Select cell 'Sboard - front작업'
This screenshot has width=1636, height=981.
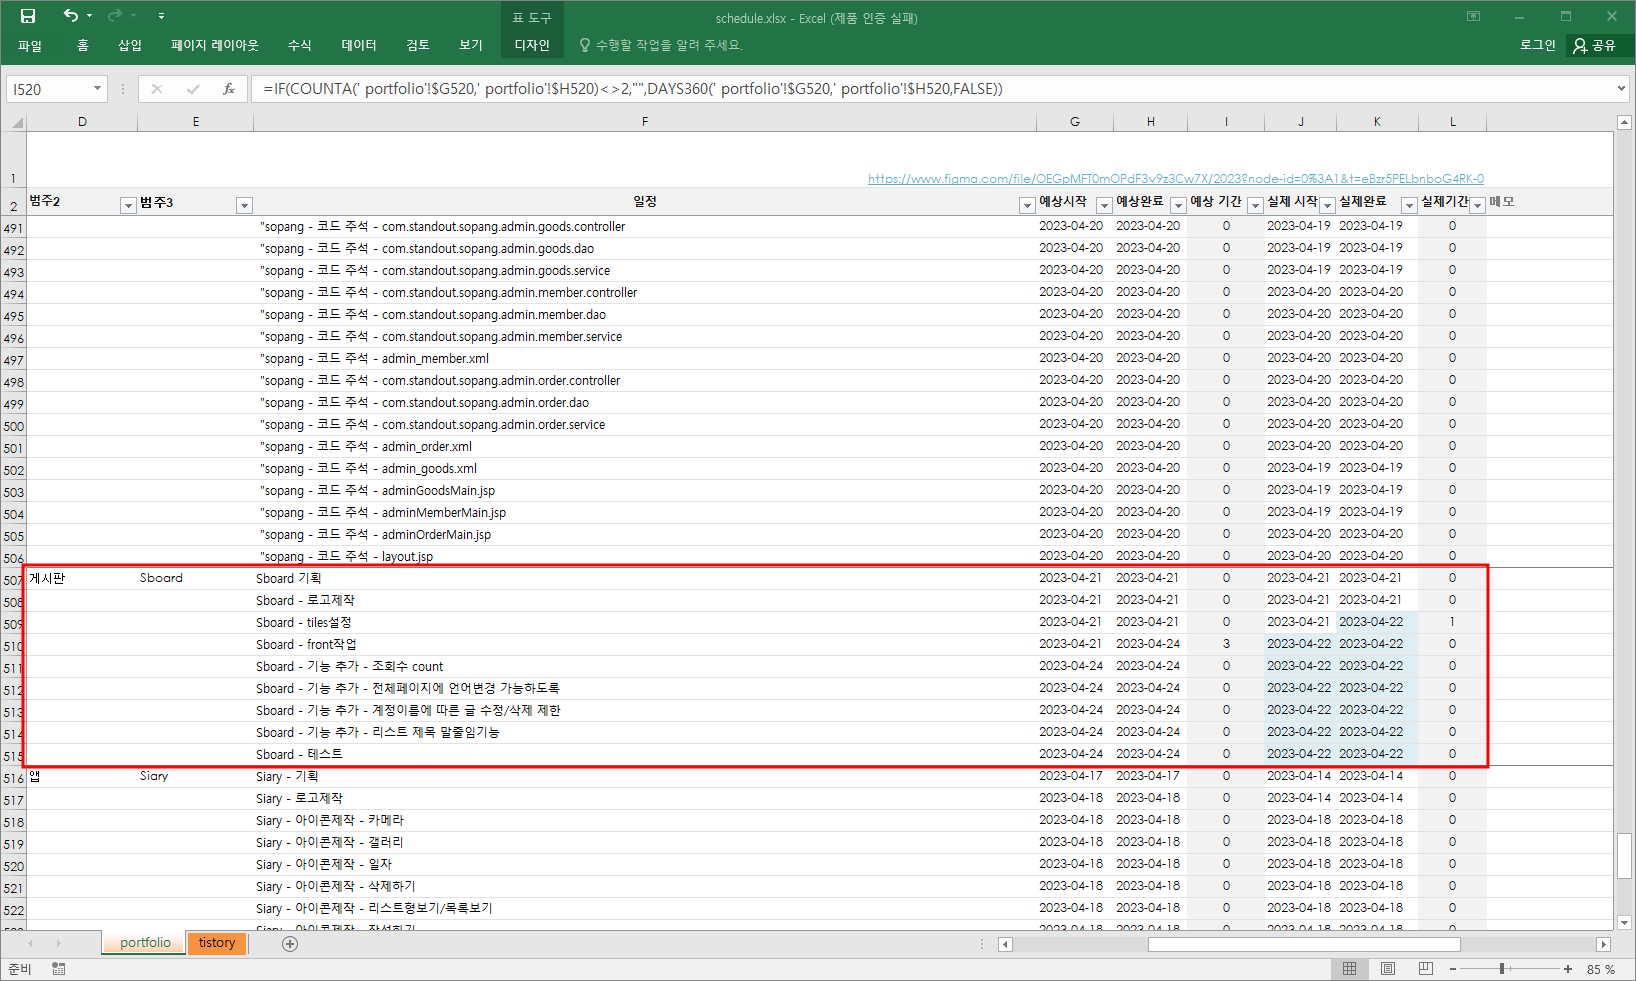(x=645, y=645)
